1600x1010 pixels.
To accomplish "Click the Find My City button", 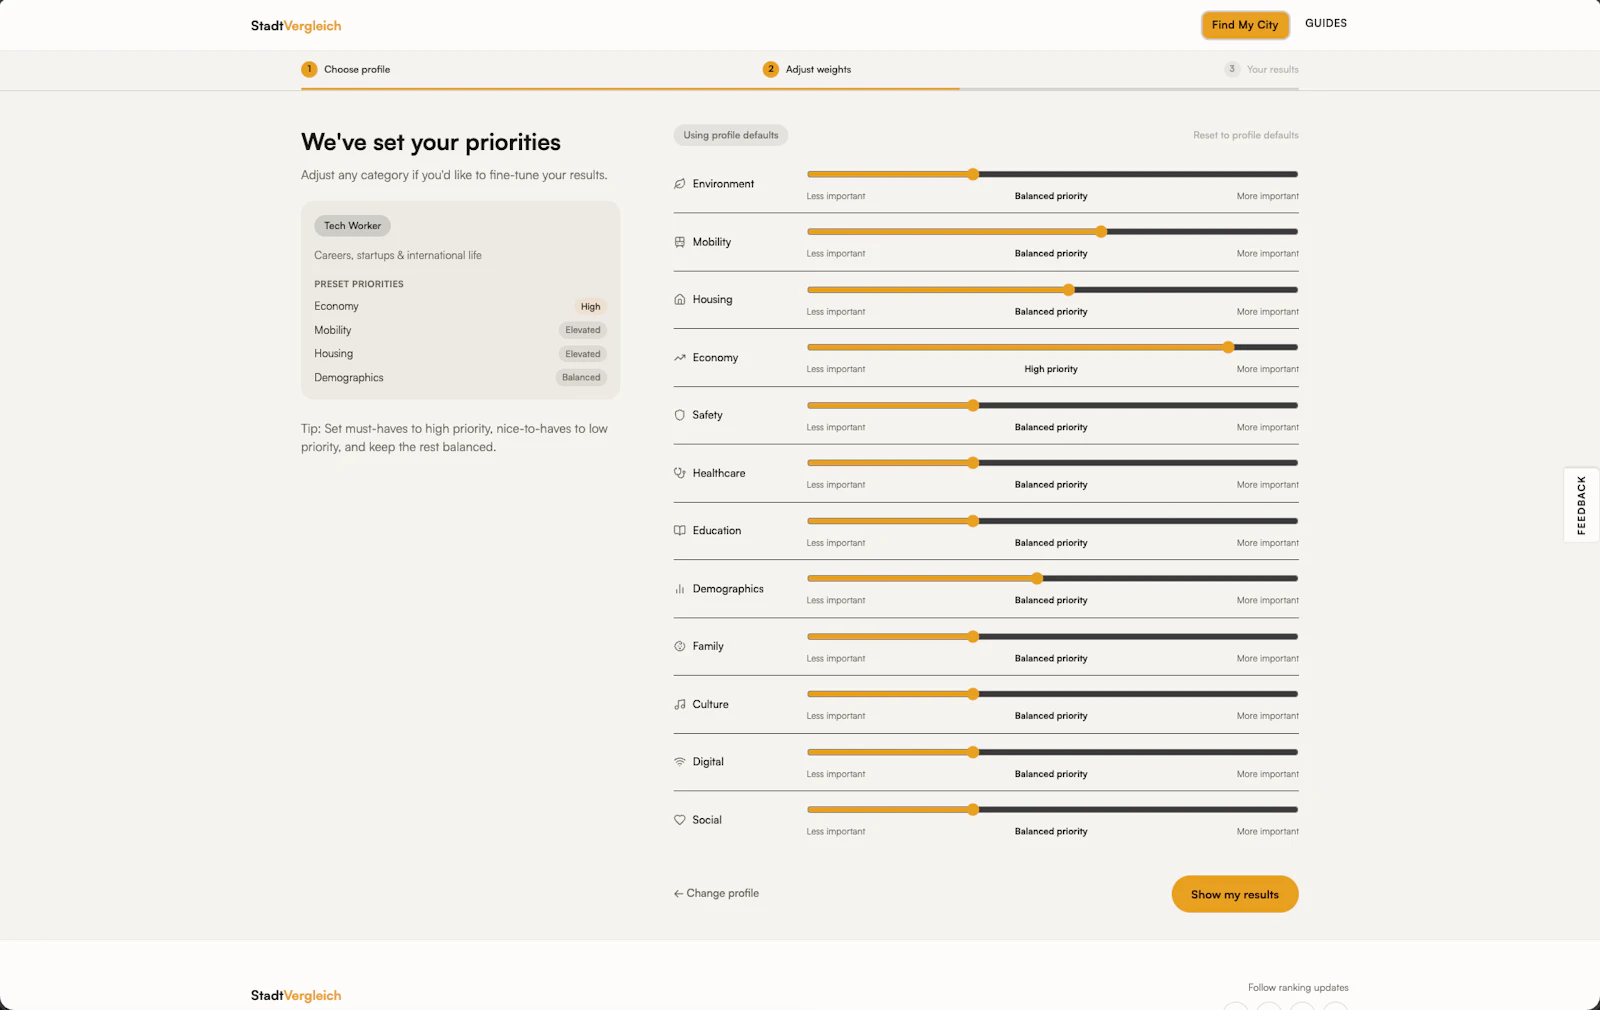I will pyautogui.click(x=1245, y=25).
